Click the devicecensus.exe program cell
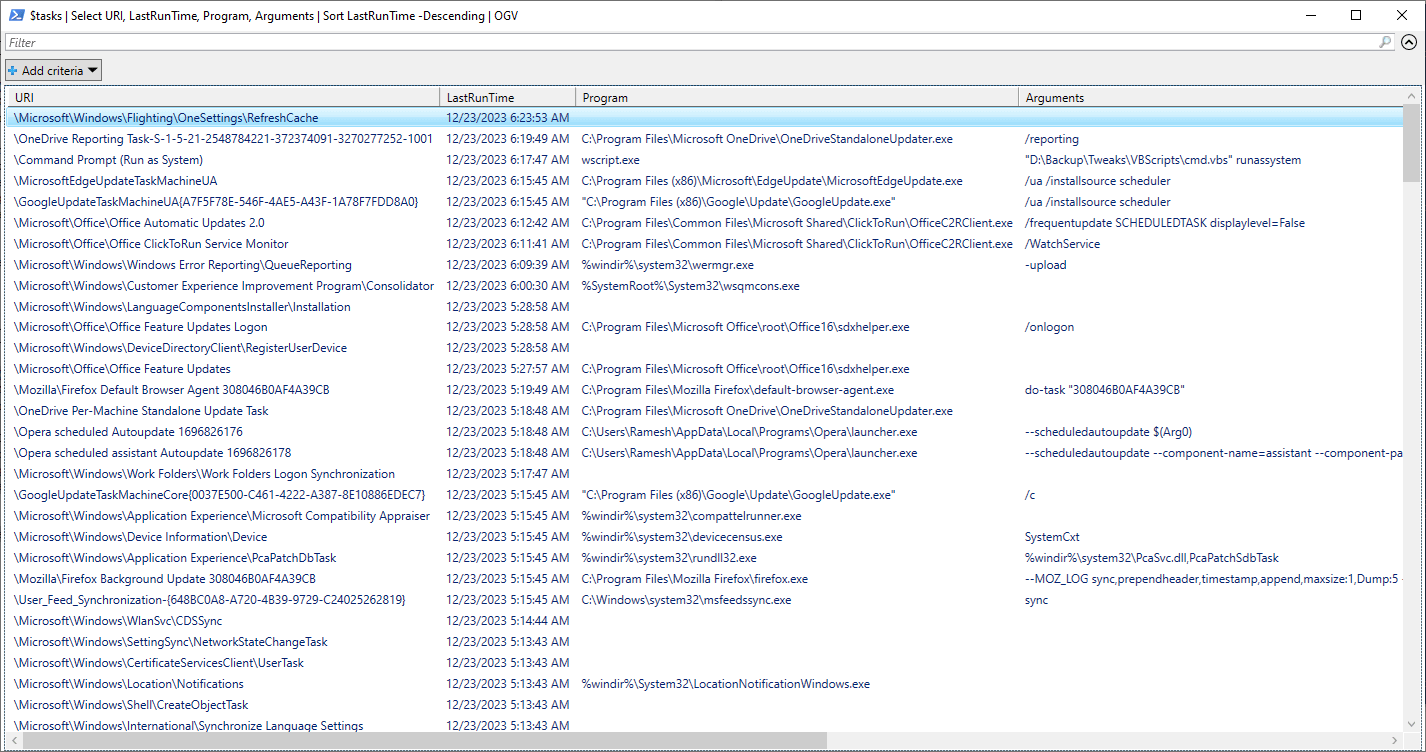1426x752 pixels. coord(682,537)
